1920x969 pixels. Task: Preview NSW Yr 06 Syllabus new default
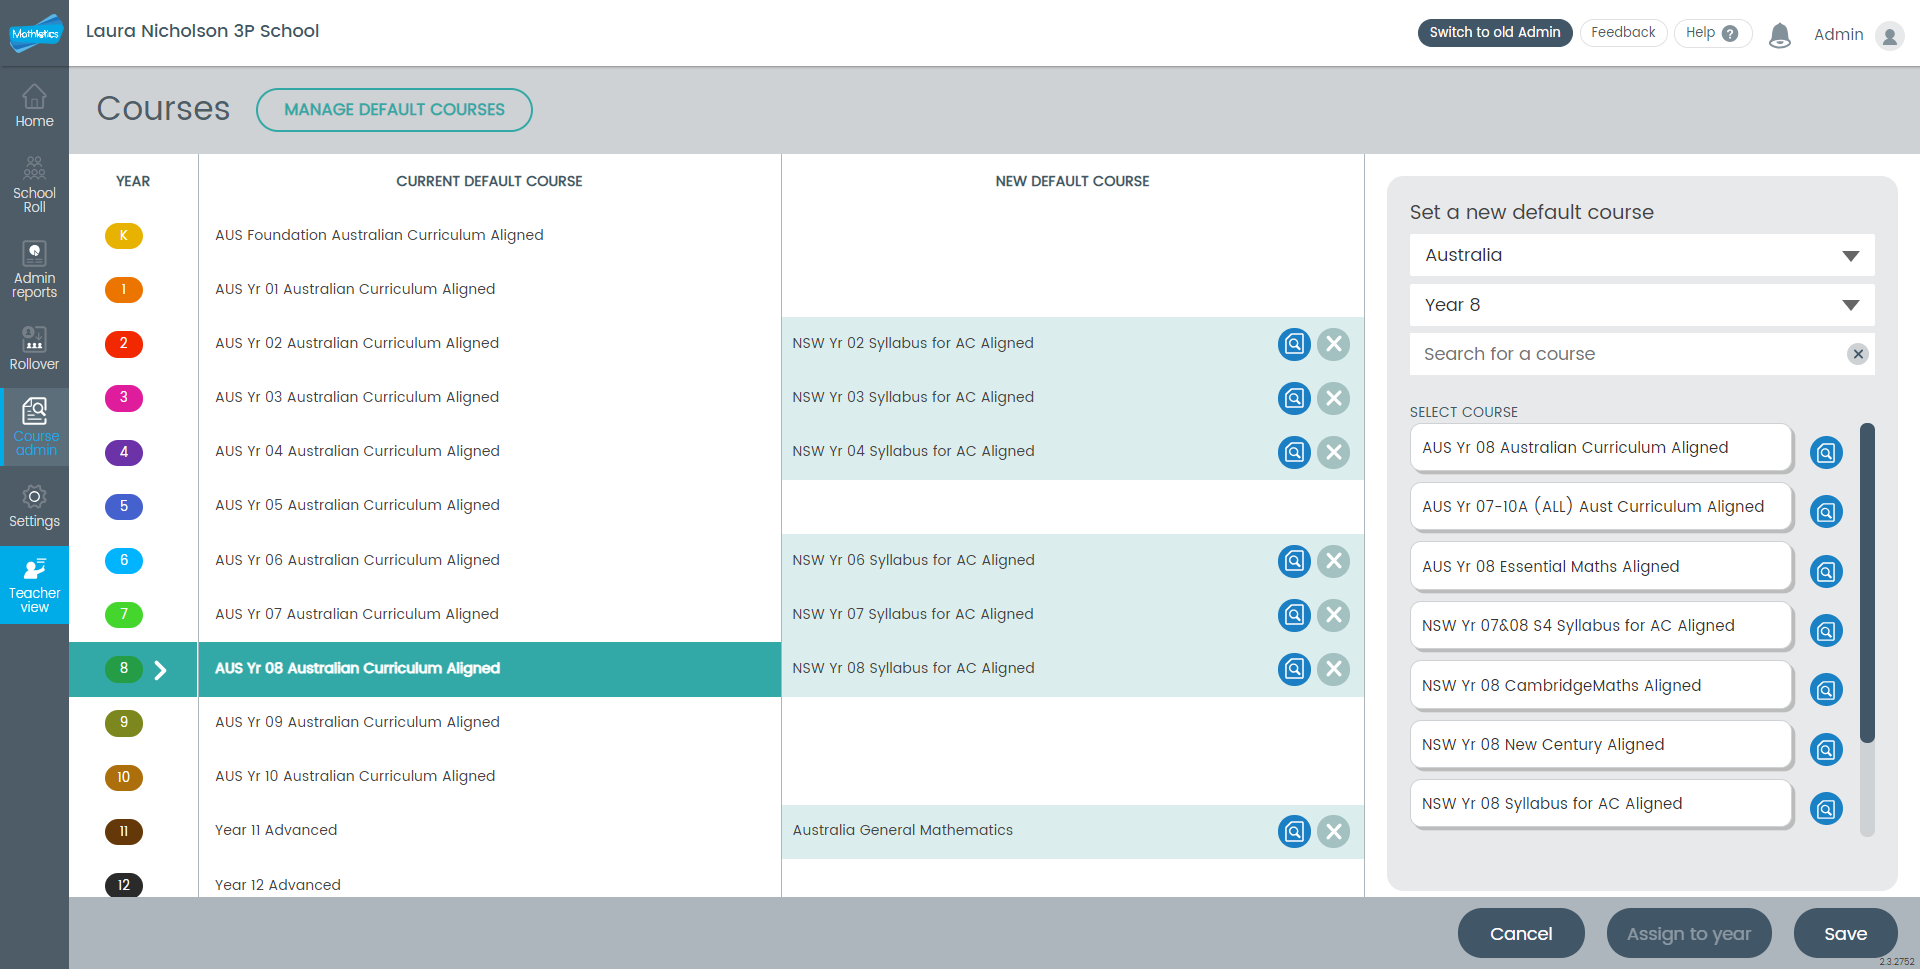(1294, 561)
